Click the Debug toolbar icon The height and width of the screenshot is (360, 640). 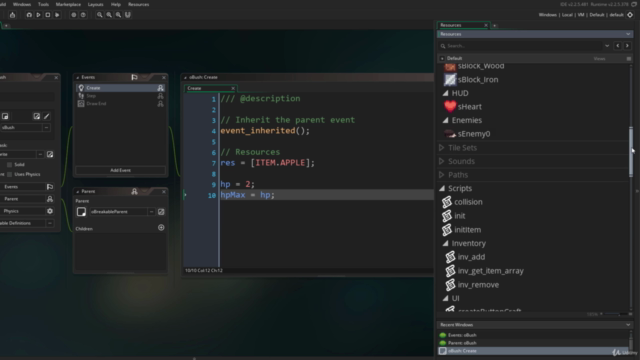pyautogui.click(x=29, y=15)
